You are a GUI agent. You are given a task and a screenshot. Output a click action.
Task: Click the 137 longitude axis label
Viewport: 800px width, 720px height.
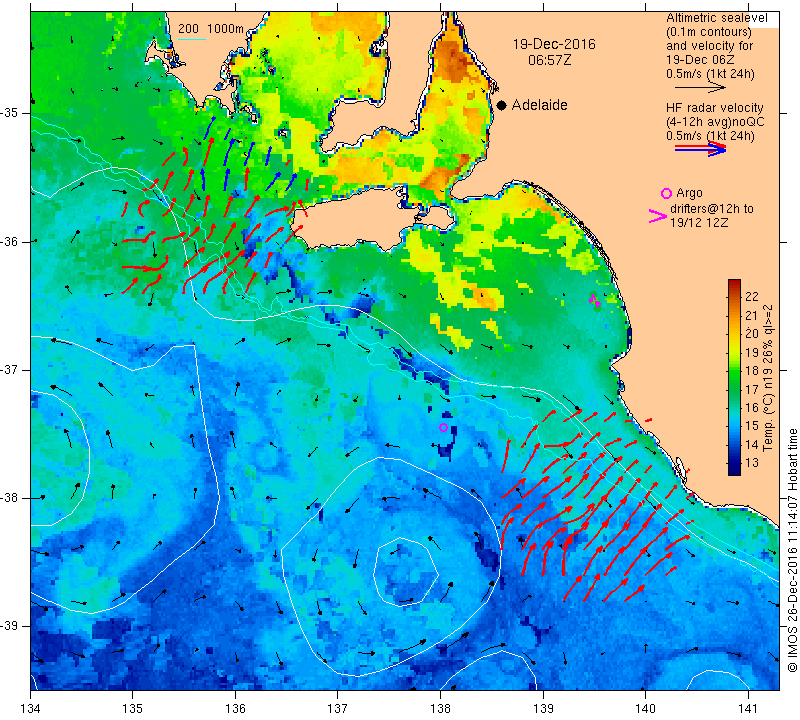pos(338,709)
